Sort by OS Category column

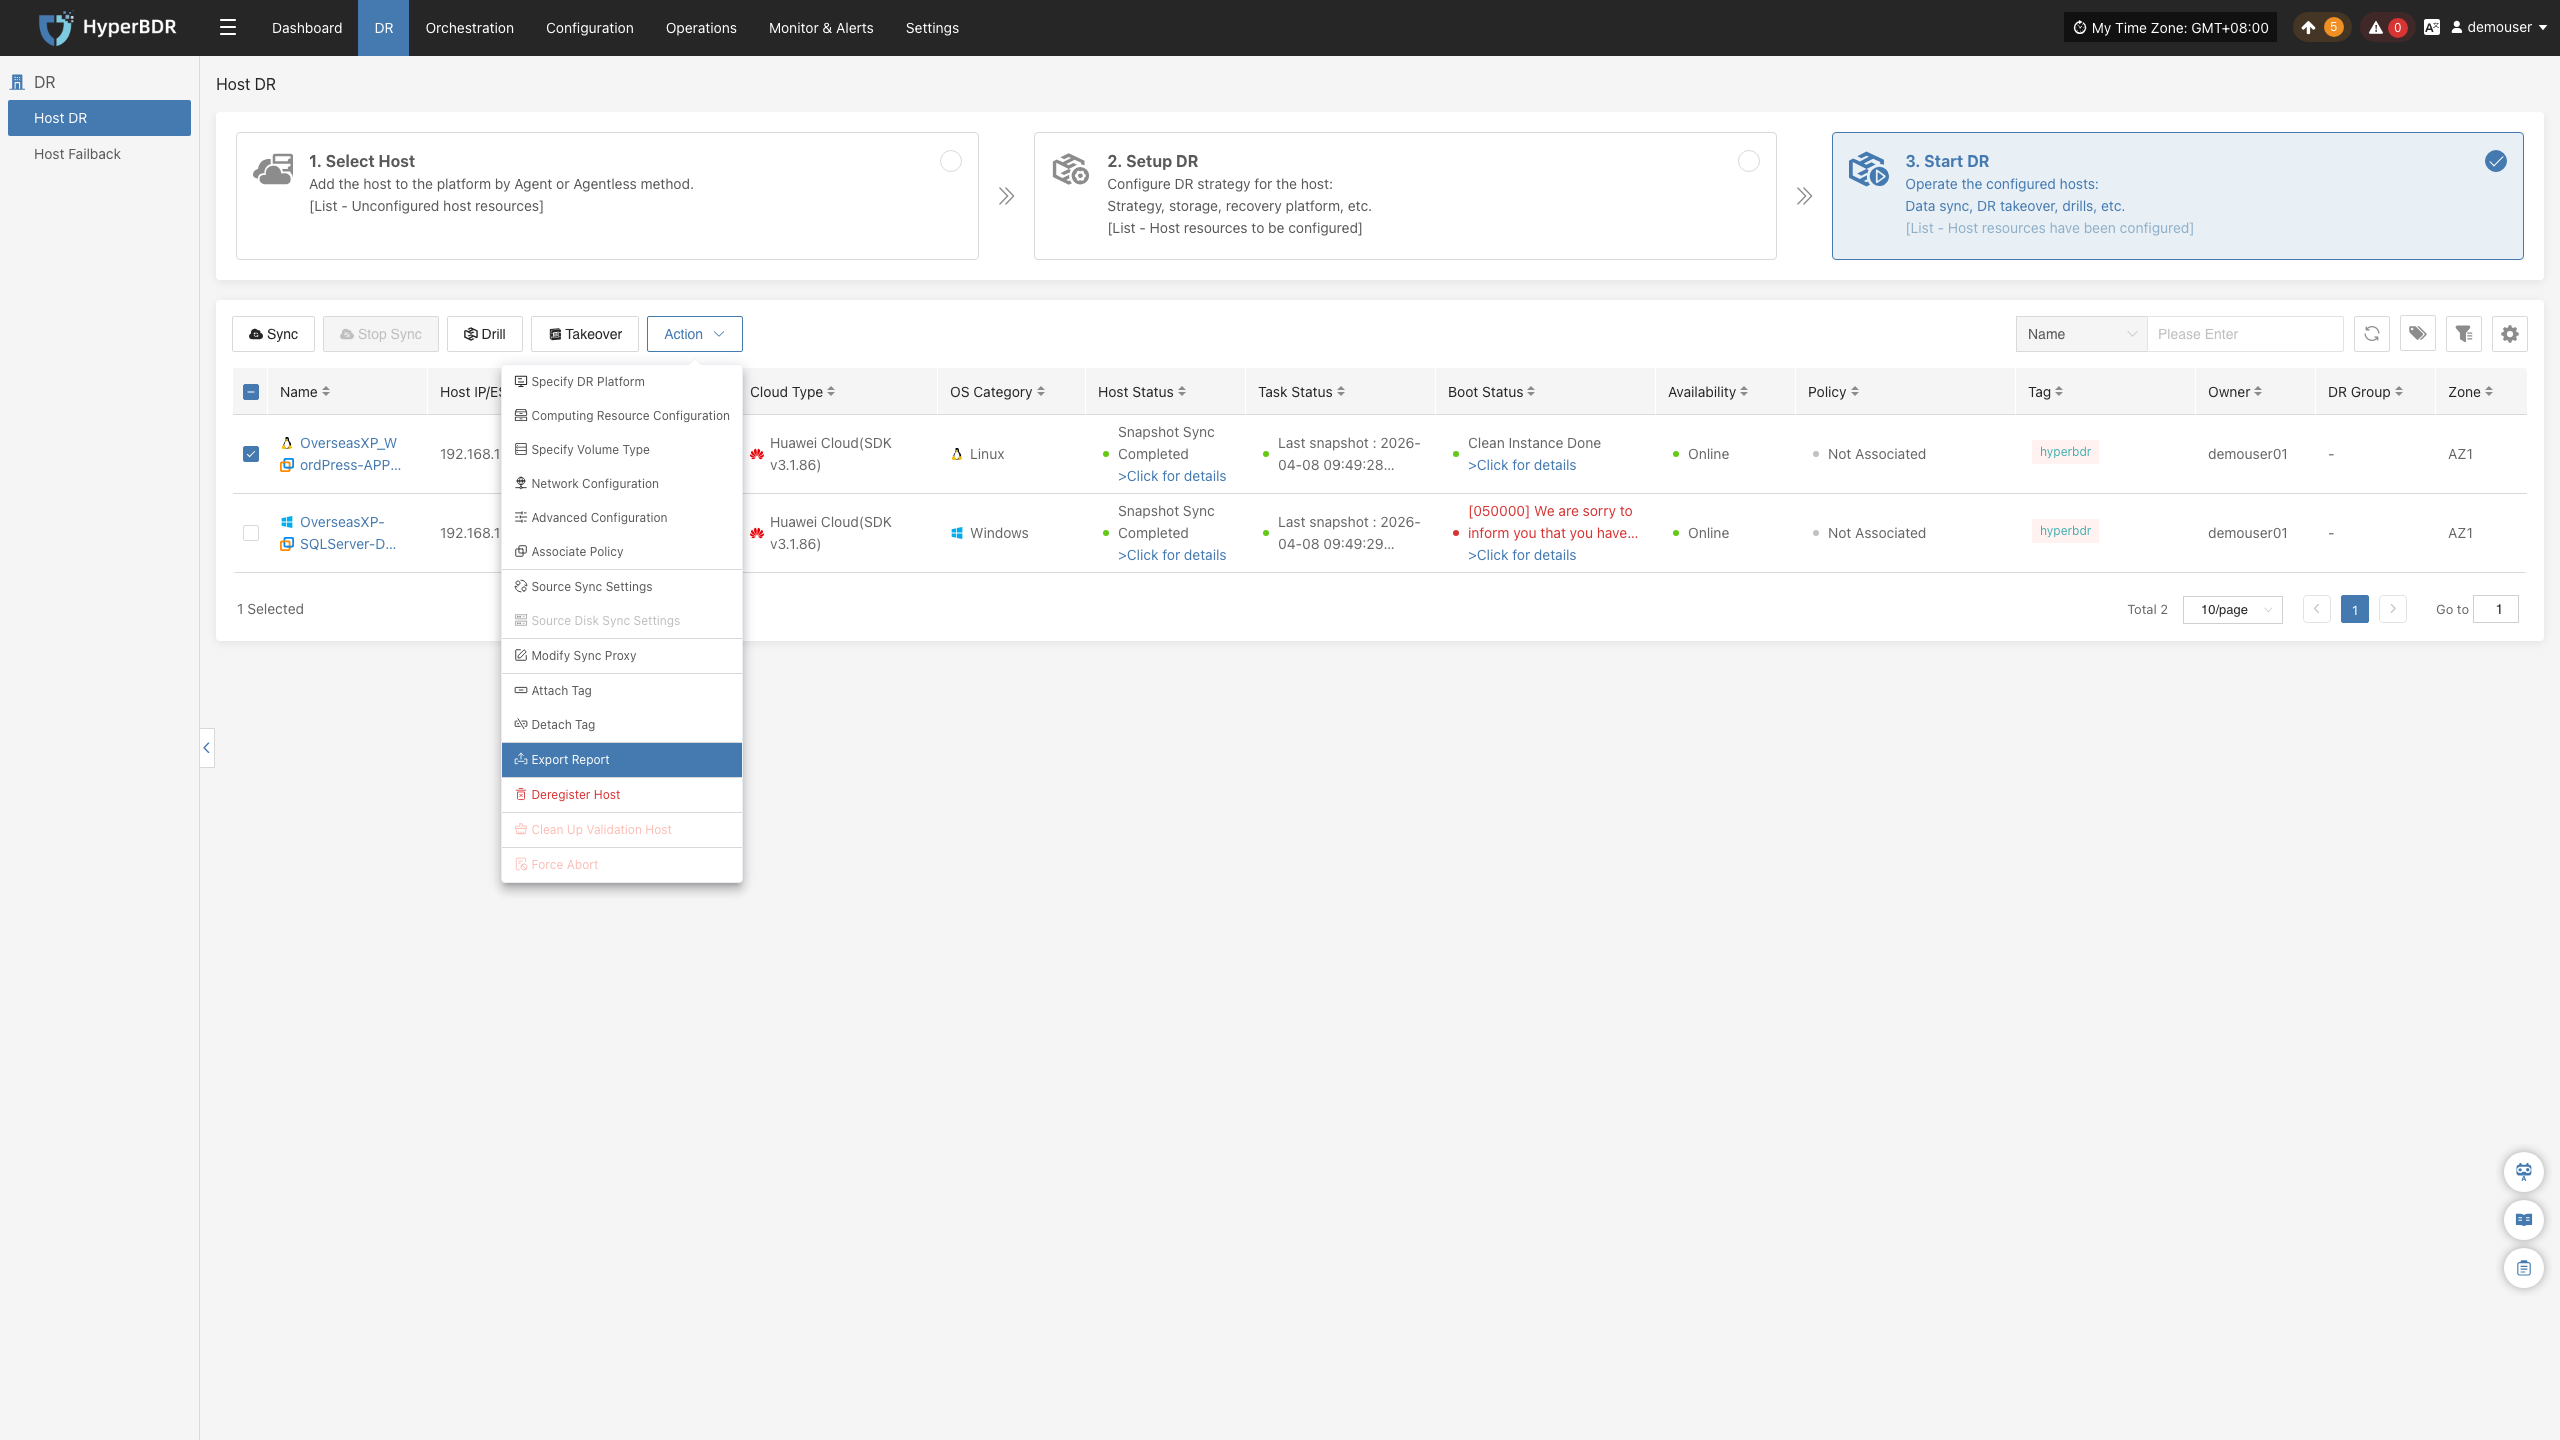point(1041,392)
